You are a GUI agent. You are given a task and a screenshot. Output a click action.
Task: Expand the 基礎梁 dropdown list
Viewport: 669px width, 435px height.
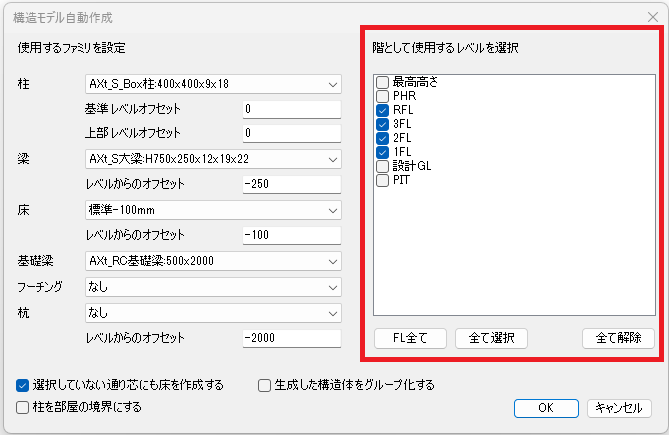coord(213,261)
